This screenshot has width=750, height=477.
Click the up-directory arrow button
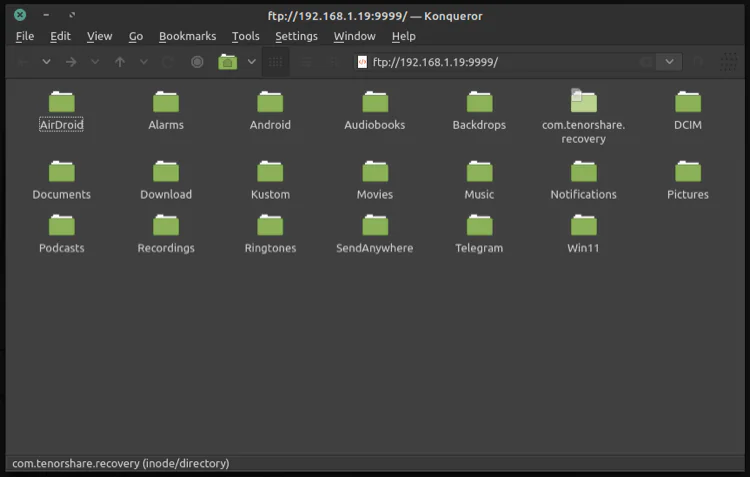120,62
